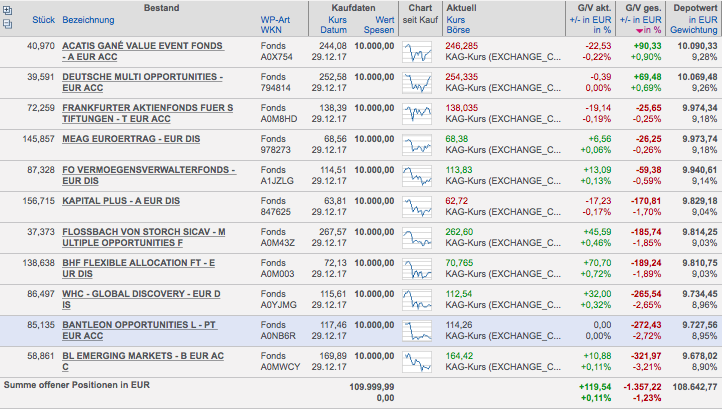Image resolution: width=722 pixels, height=409 pixels.
Task: Open DEUTSCHE MULTI OPPORTUNITIES fund link
Action: coord(142,82)
